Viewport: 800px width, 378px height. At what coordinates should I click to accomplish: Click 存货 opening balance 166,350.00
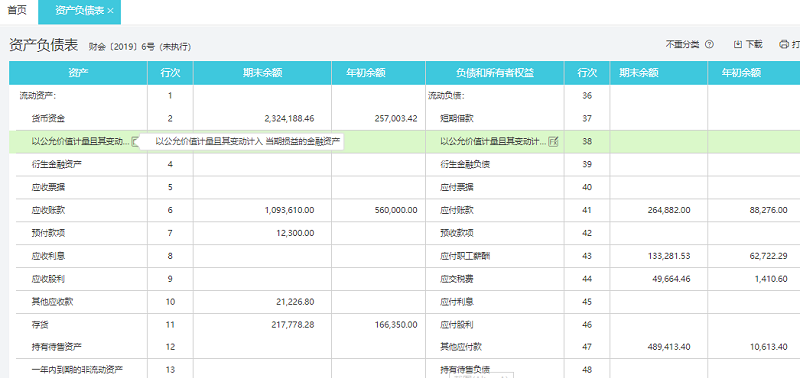395,324
